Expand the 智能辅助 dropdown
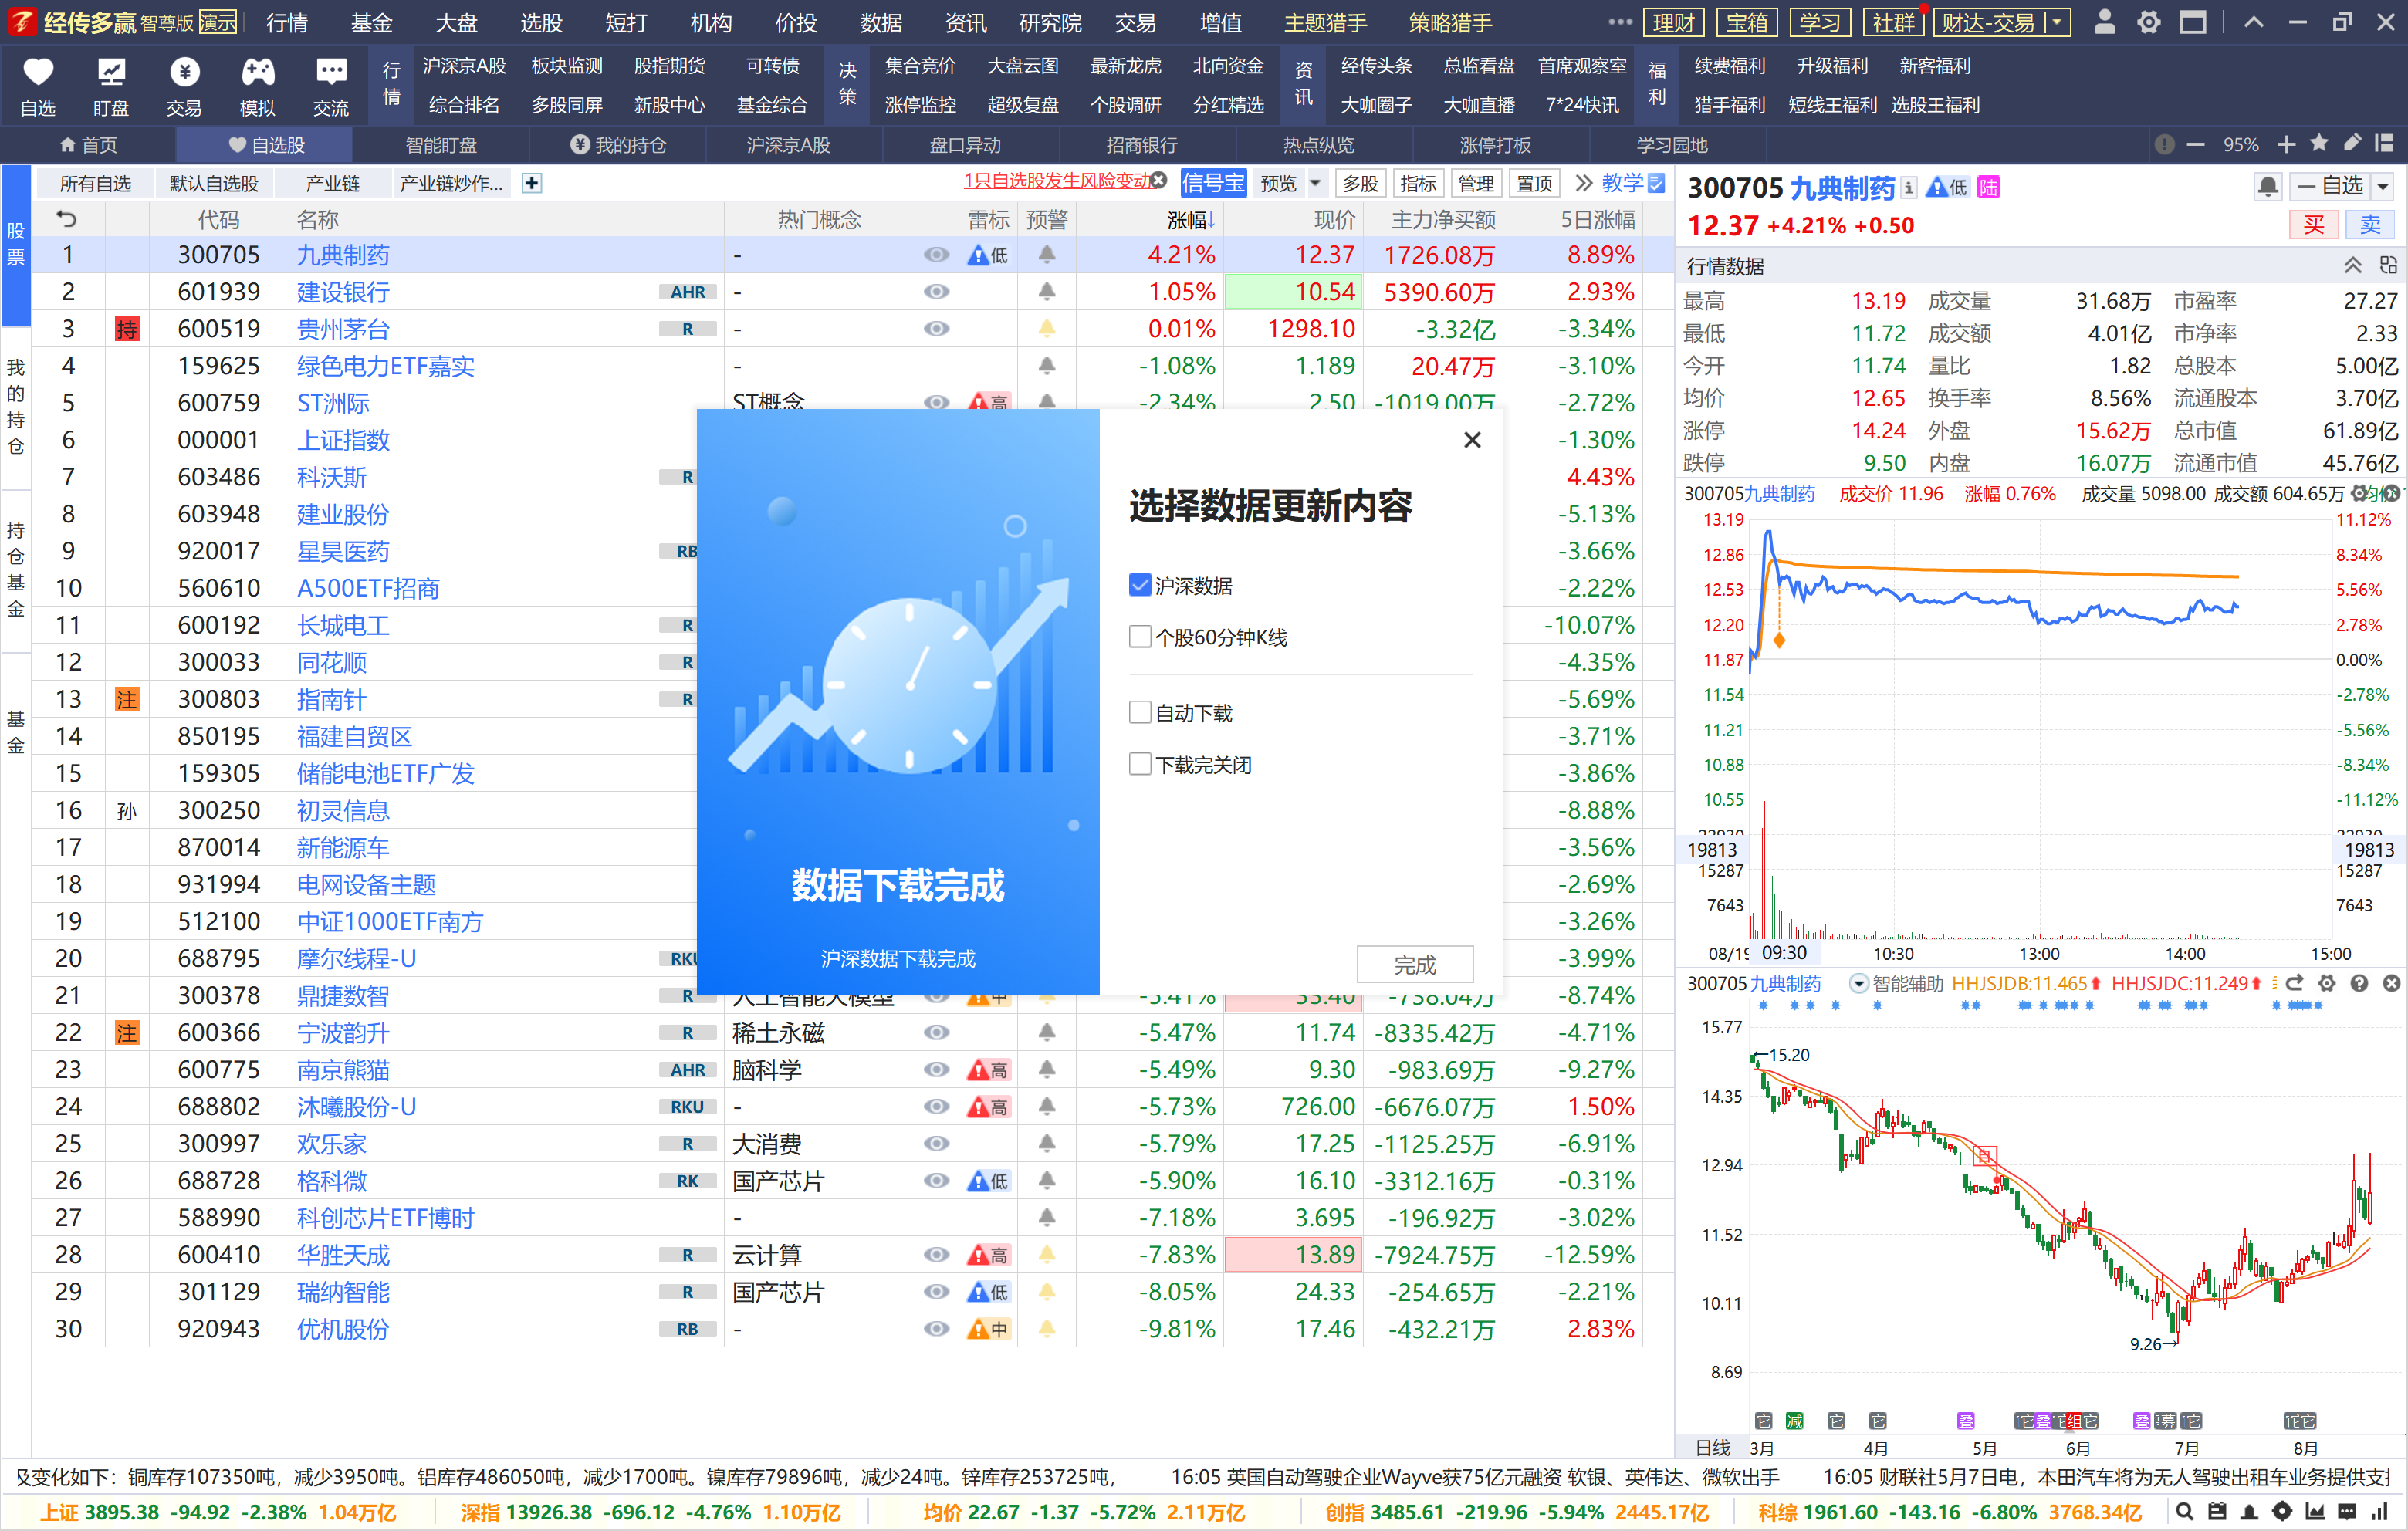Screen dimensions: 2408x1531 (1859, 983)
